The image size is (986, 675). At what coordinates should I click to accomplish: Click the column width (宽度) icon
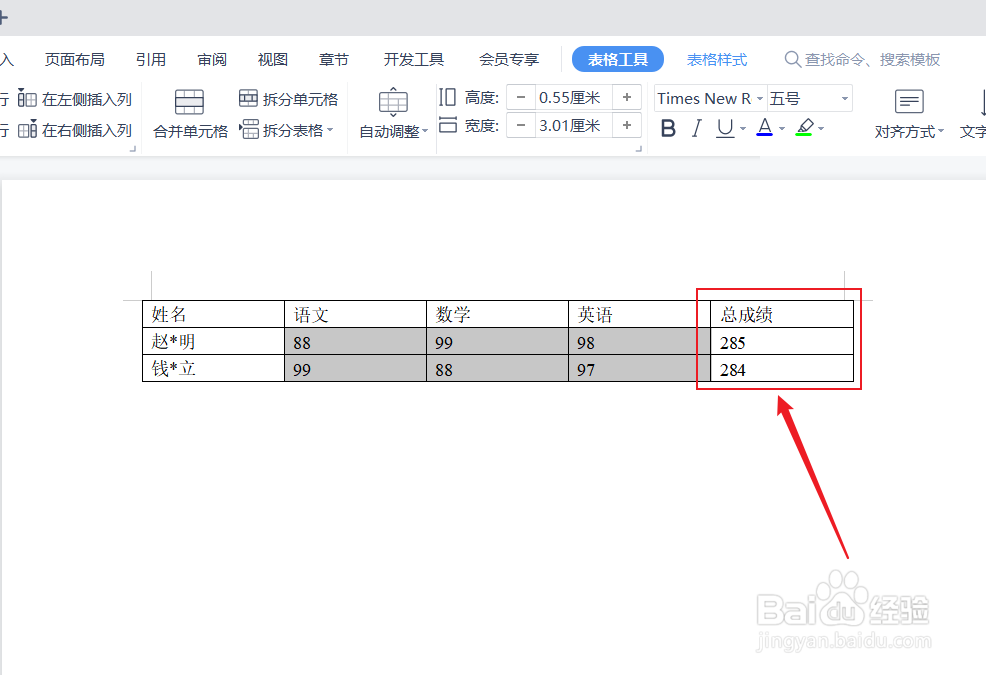coord(446,125)
